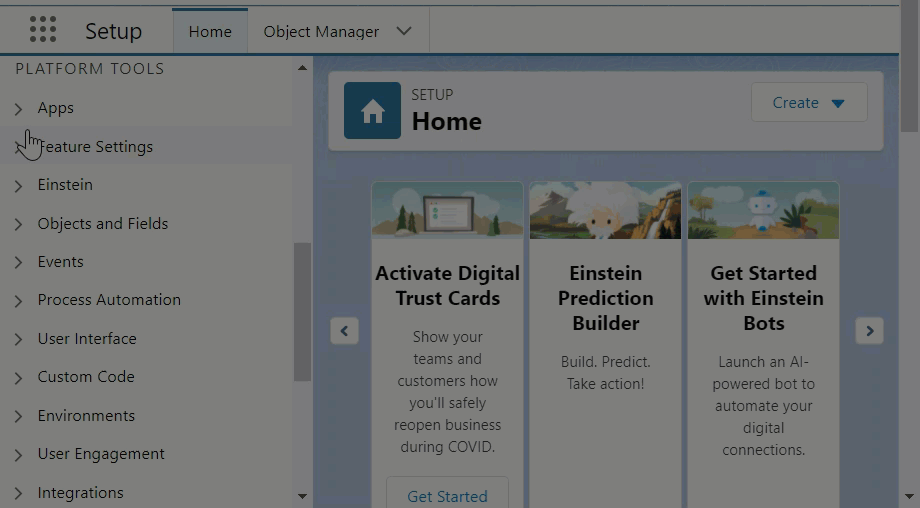Expand the Apps tree section
920x508 pixels.
click(x=18, y=108)
